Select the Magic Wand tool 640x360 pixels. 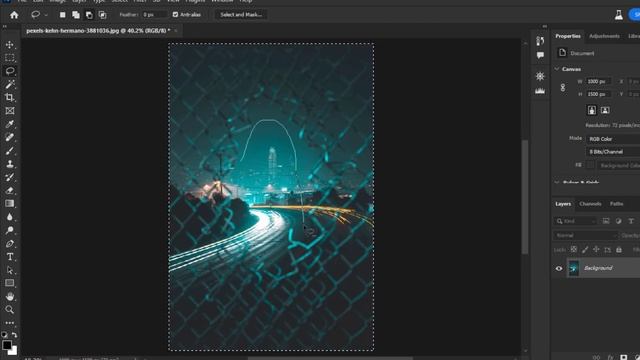pyautogui.click(x=10, y=84)
